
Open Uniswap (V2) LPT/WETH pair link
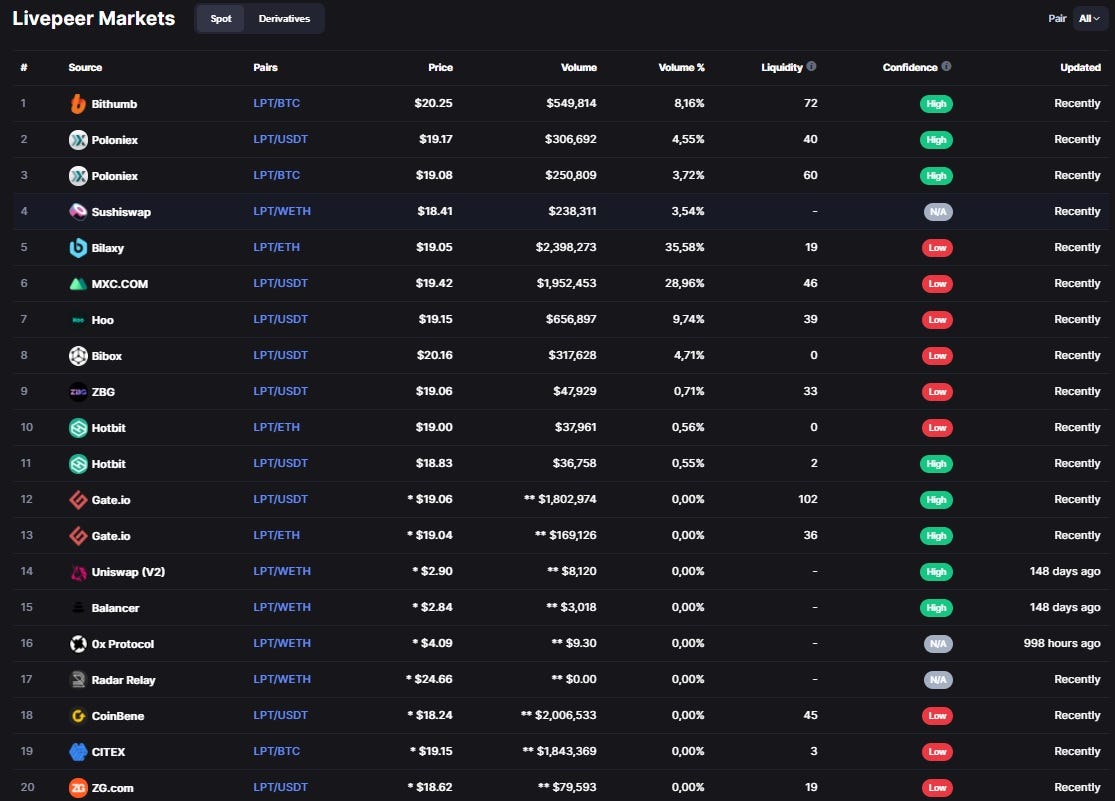(x=282, y=571)
